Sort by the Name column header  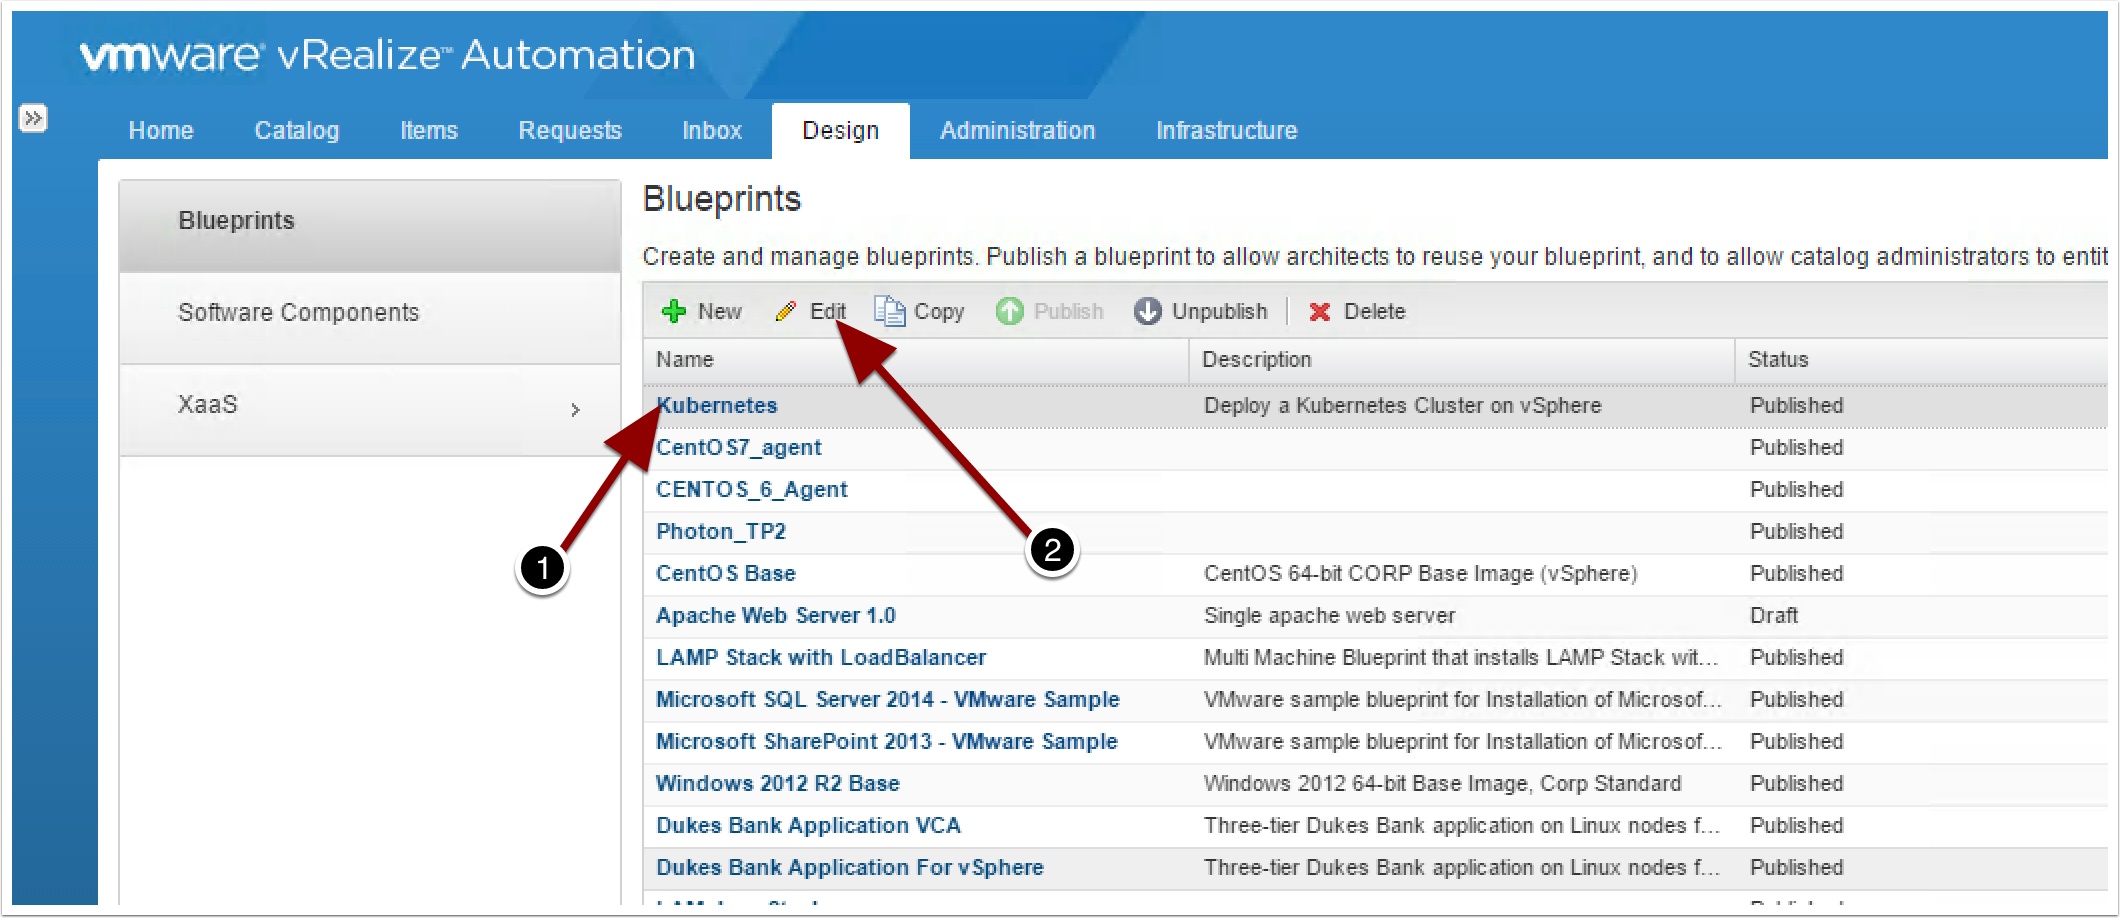tap(916, 360)
